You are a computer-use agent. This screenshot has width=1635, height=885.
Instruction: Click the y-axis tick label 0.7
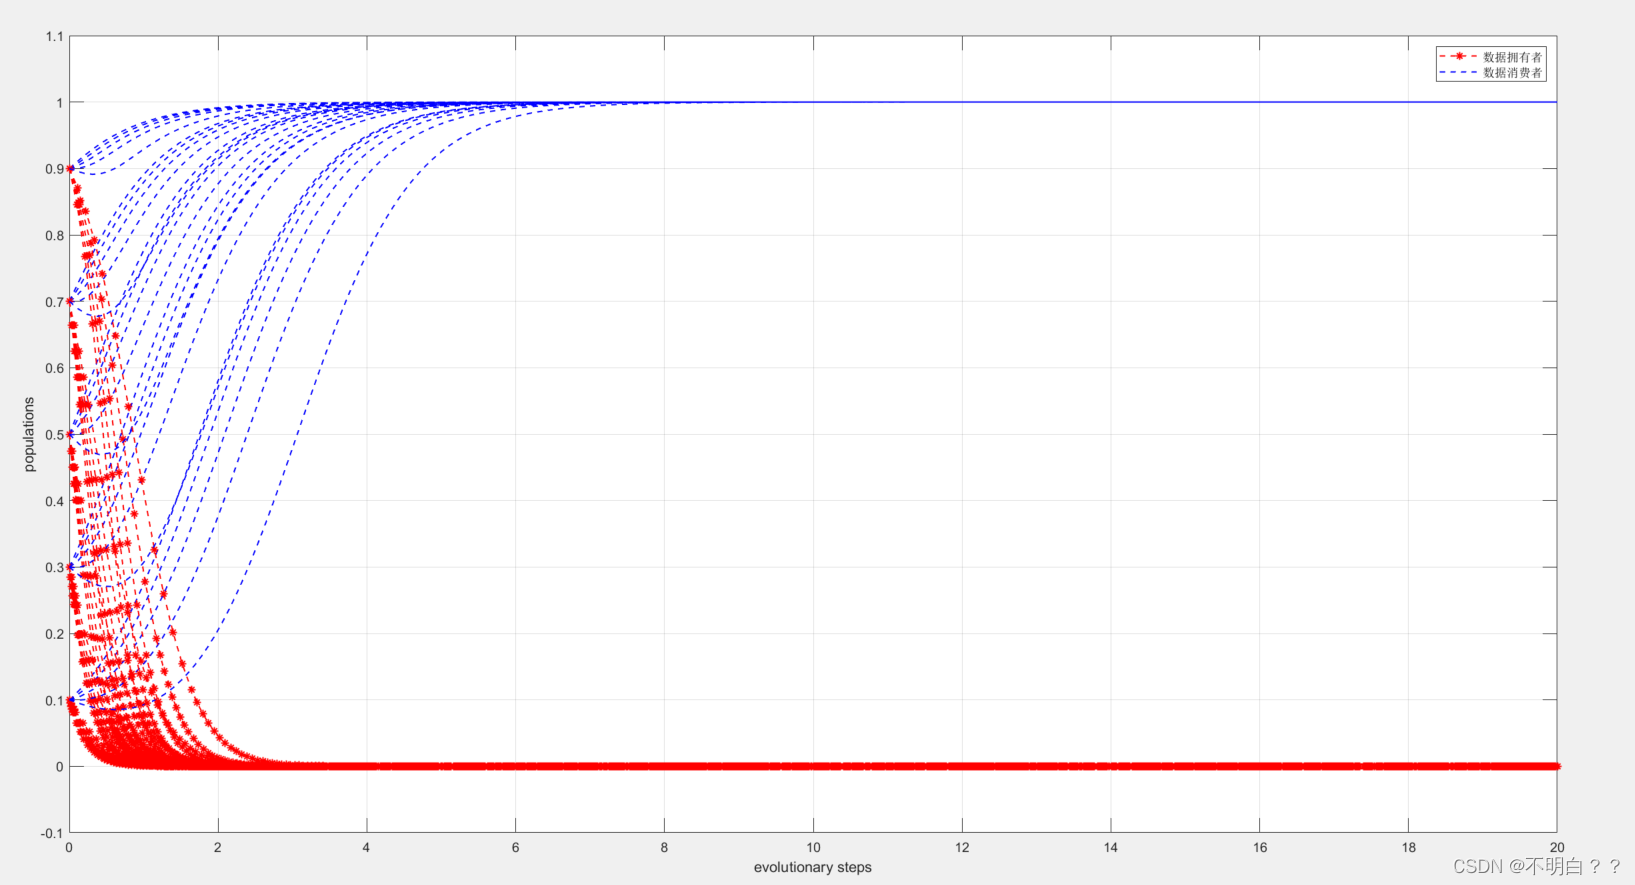(54, 302)
